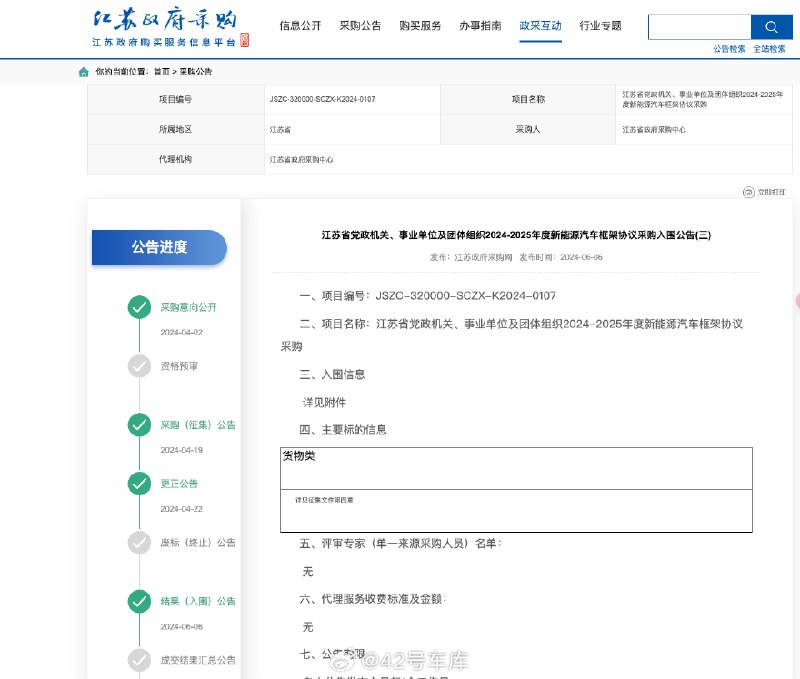This screenshot has height=679, width=800.
Task: Click the 公告进度 header banner
Action: tap(159, 247)
